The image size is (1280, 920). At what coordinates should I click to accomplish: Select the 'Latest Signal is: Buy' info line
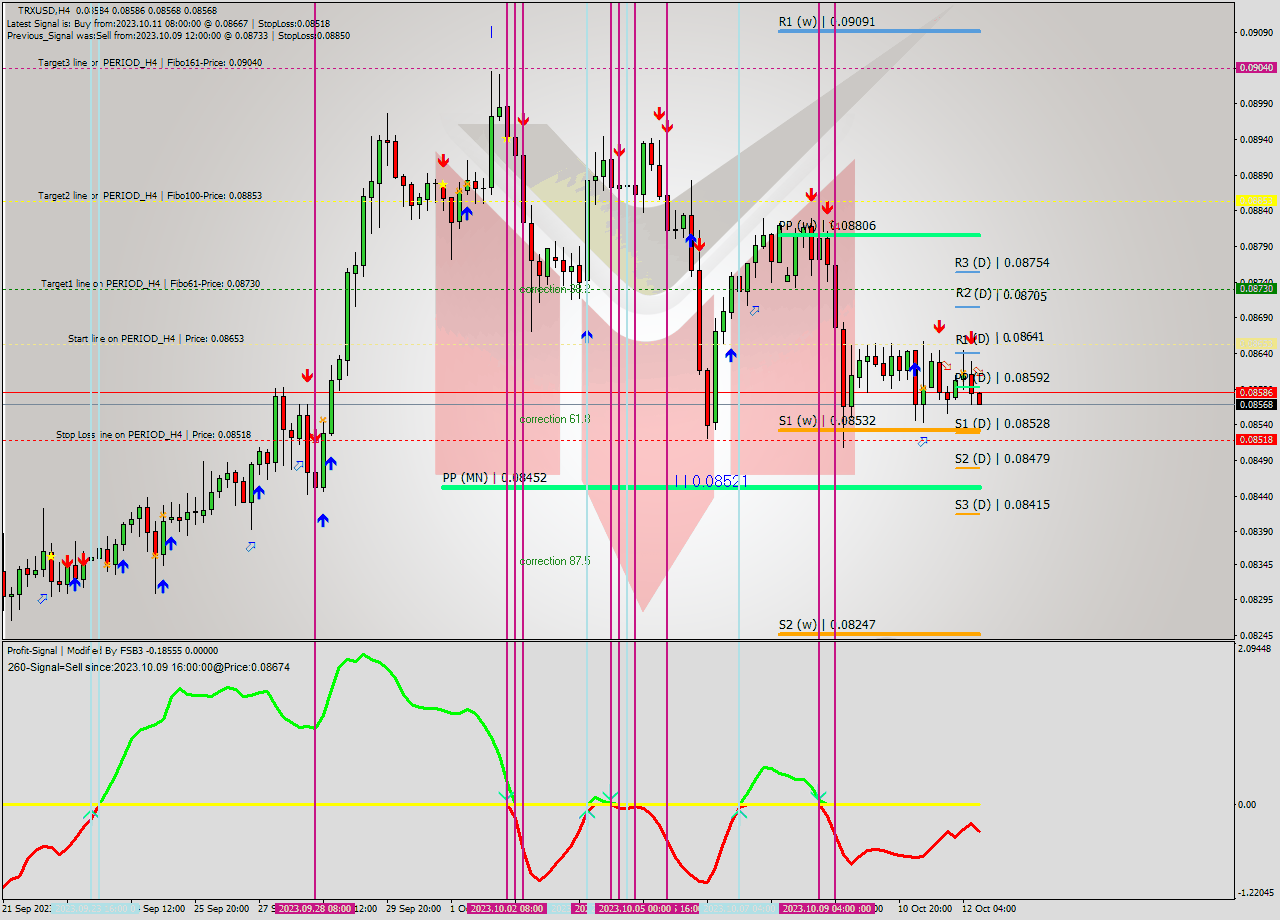tap(168, 22)
